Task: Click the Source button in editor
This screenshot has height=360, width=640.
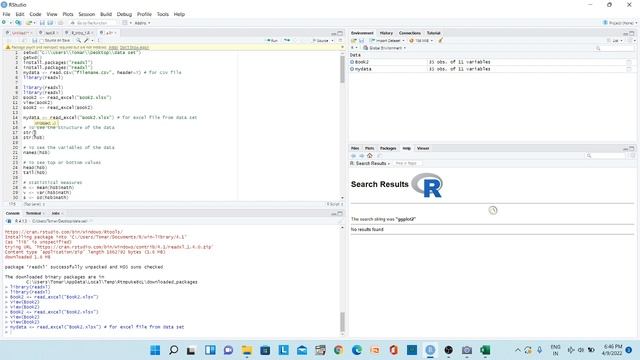Action: [320, 40]
